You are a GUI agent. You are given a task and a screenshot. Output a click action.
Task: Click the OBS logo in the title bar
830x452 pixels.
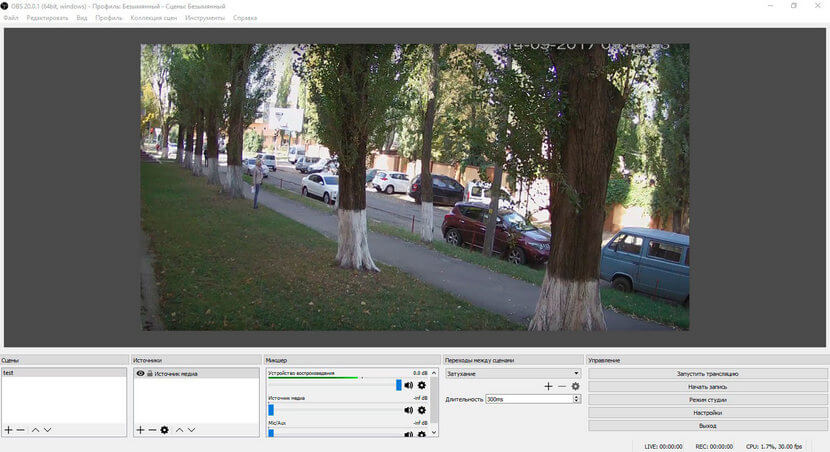[5, 6]
